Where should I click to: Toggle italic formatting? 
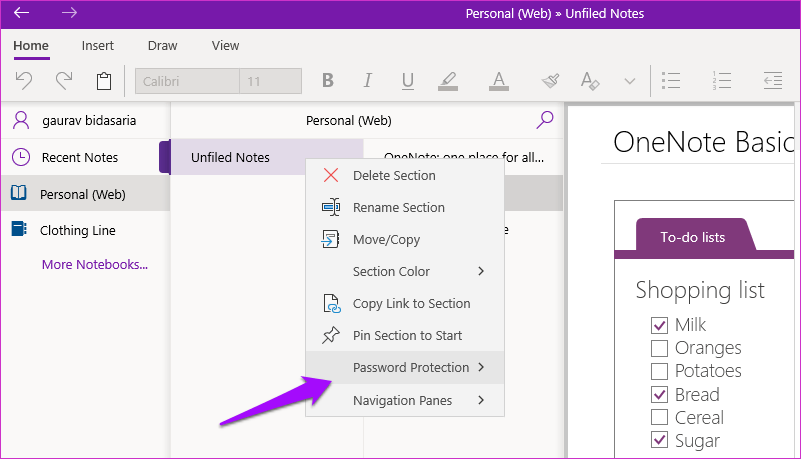367,81
